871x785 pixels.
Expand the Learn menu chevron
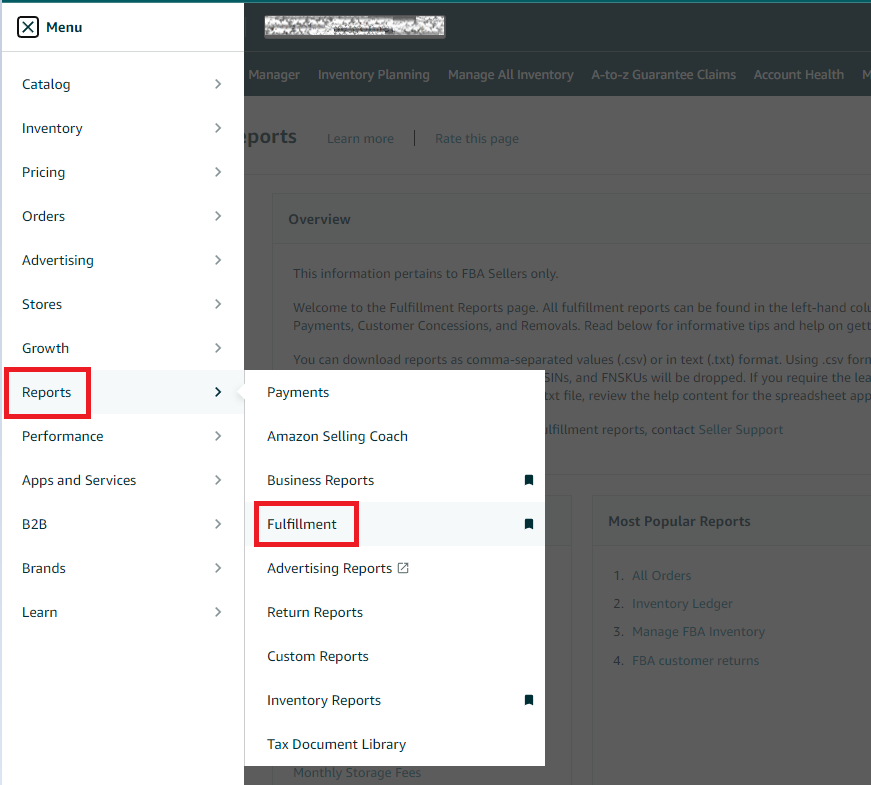point(218,612)
